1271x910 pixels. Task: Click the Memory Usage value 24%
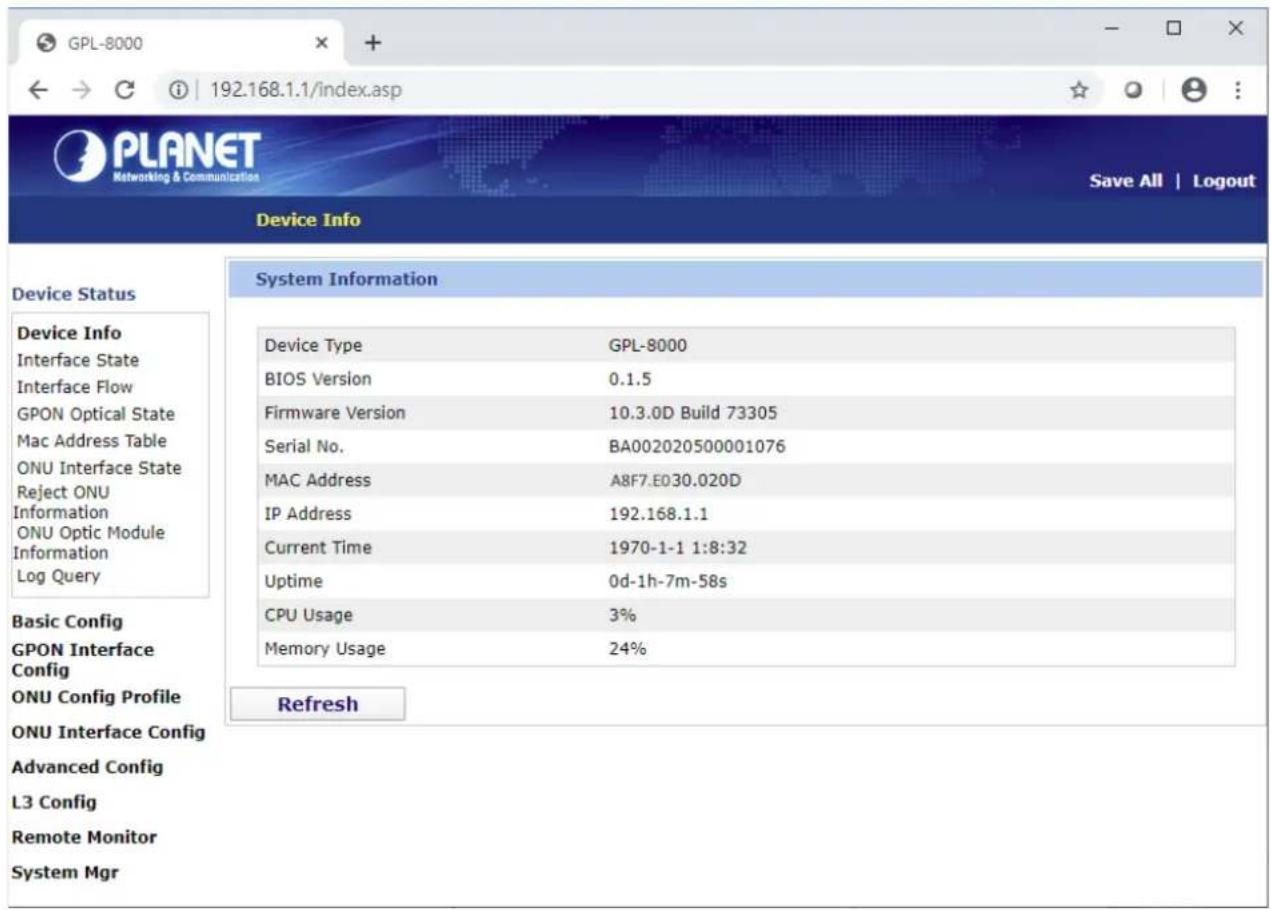628,649
